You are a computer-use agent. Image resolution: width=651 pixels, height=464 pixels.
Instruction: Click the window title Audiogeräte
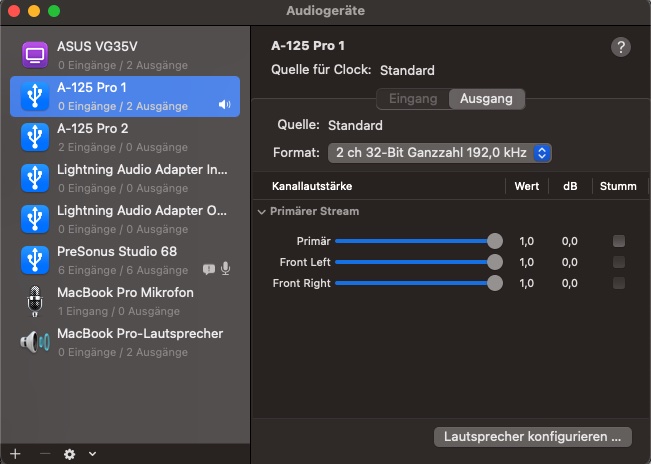[x=326, y=11]
